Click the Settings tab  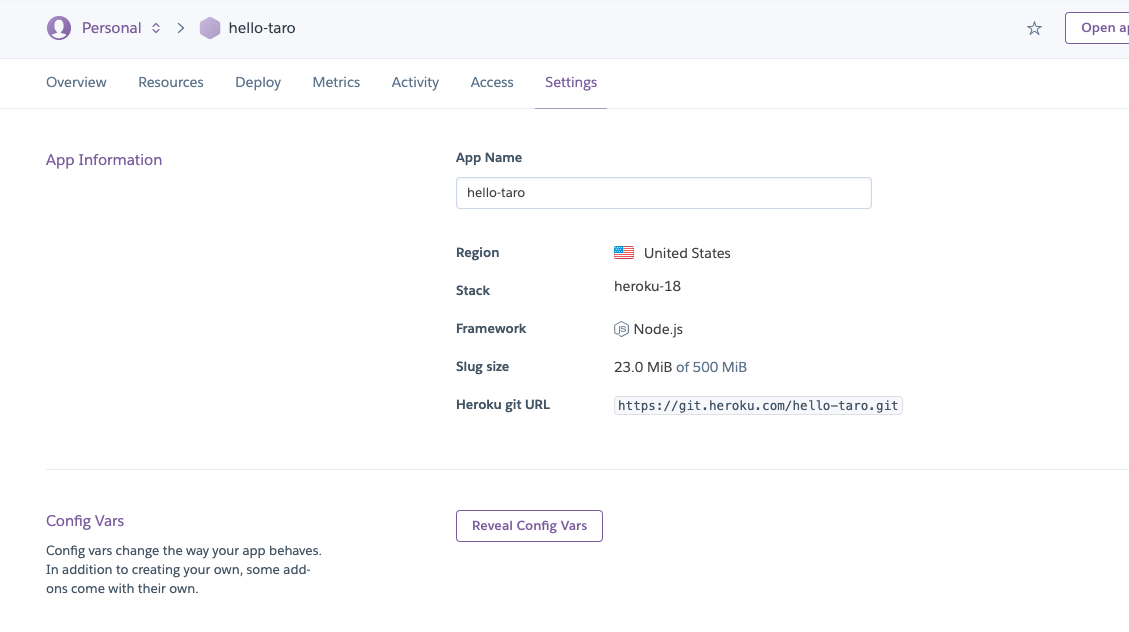coord(571,82)
